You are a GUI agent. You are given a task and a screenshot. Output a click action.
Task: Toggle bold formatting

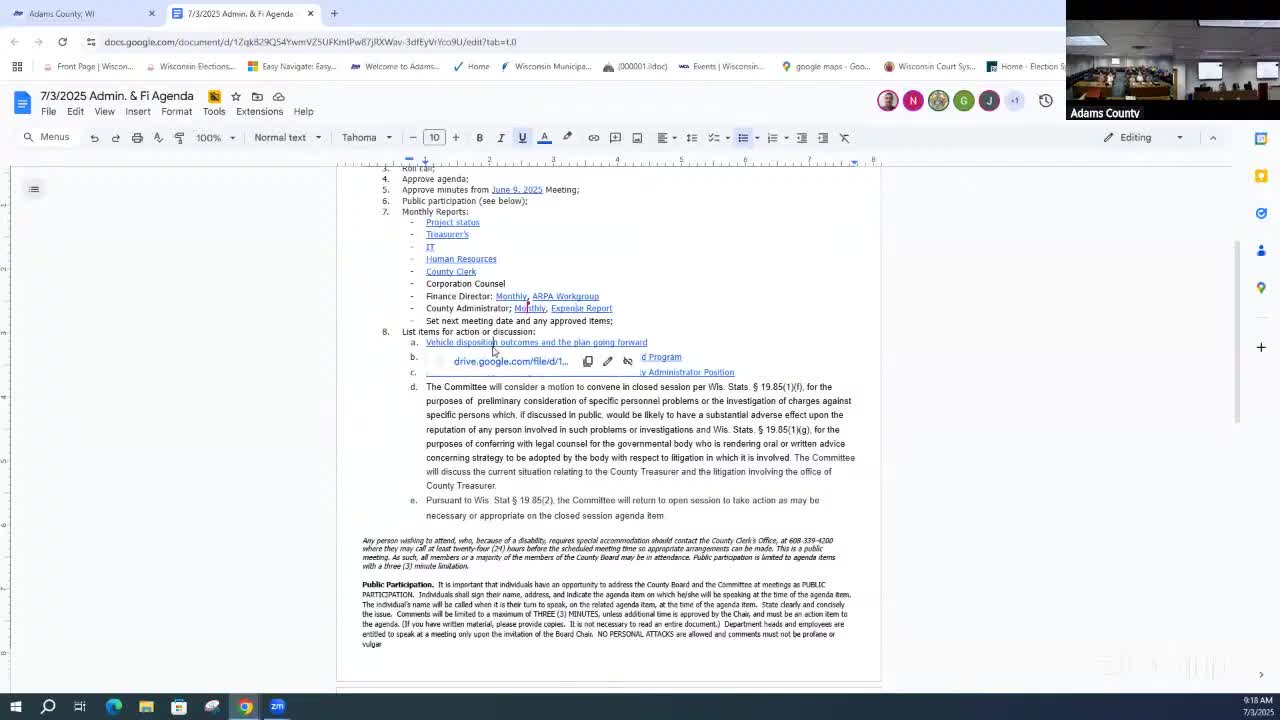(x=479, y=138)
